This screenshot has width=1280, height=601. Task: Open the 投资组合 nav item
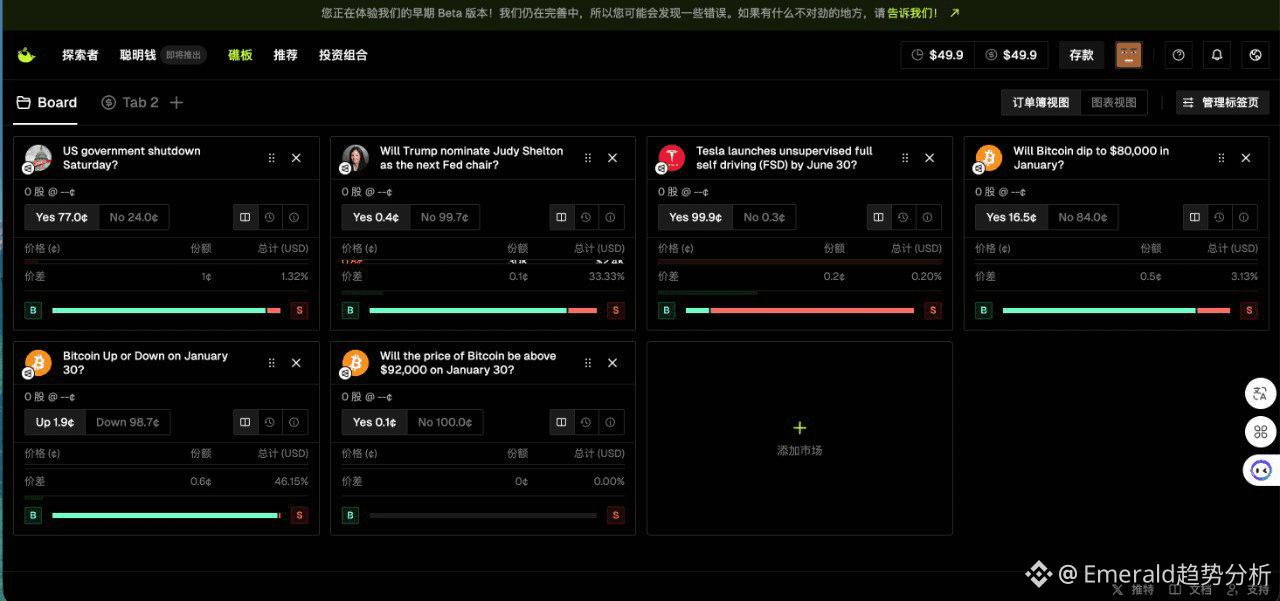[x=343, y=55]
